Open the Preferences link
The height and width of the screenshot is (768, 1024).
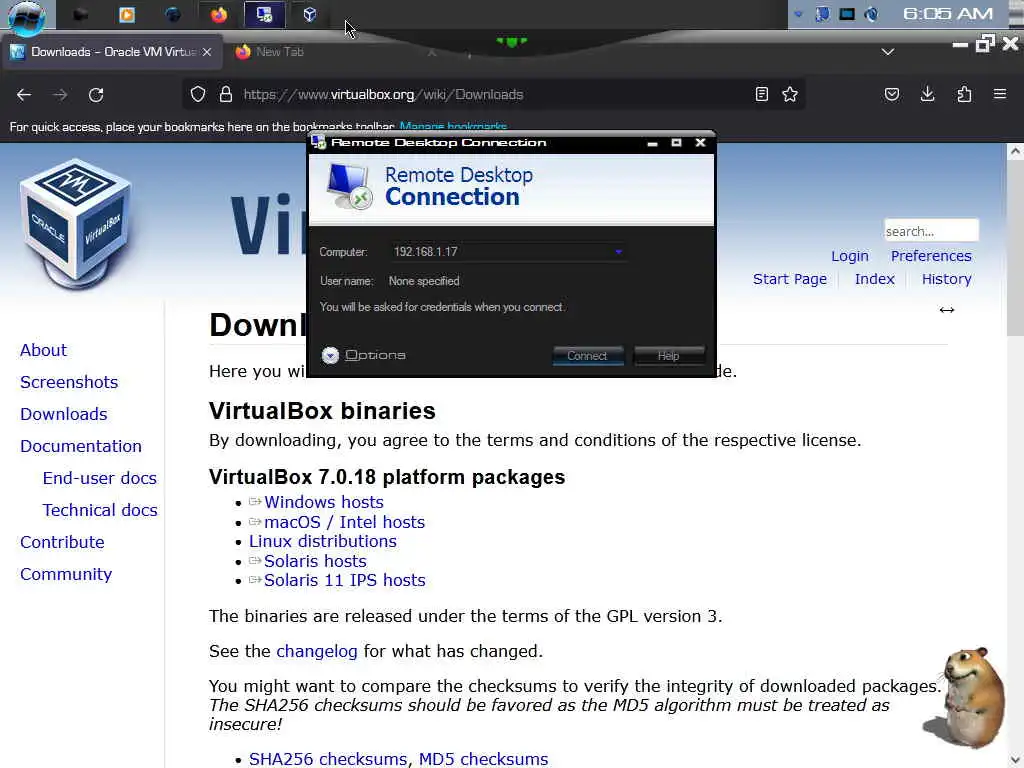coord(931,256)
